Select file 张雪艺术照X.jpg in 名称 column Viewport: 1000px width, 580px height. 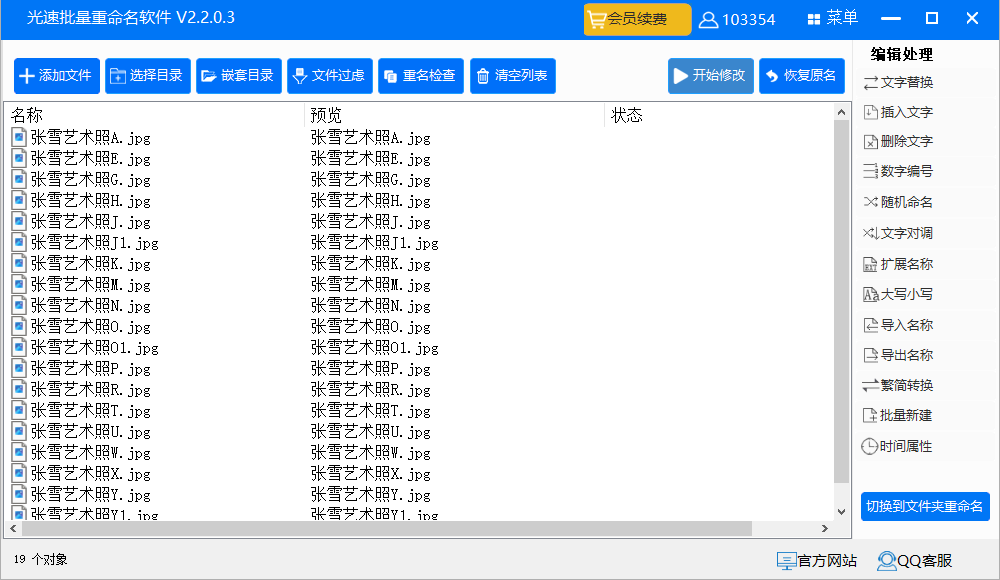click(91, 475)
